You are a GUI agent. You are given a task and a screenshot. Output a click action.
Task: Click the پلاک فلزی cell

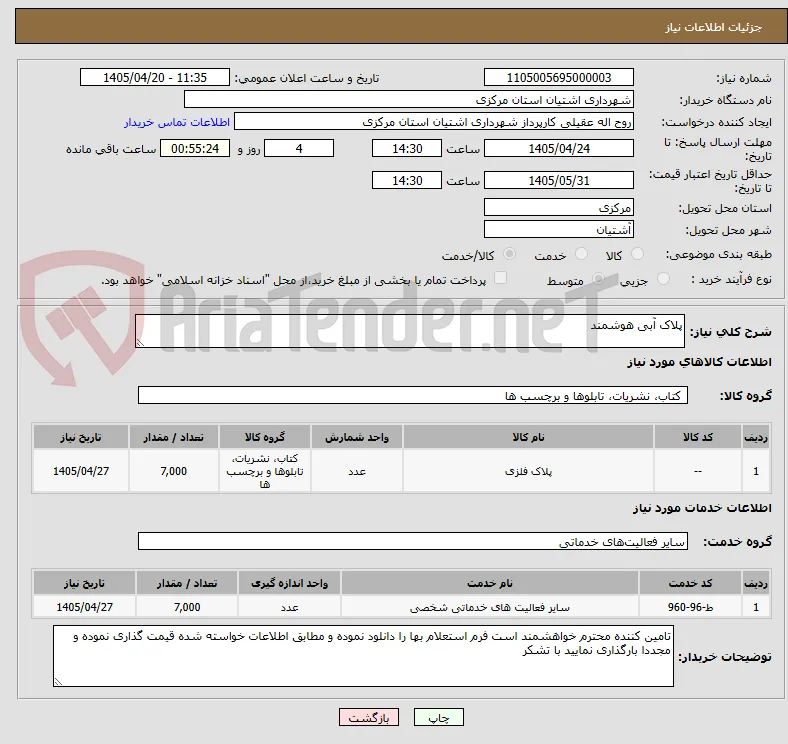click(x=528, y=471)
